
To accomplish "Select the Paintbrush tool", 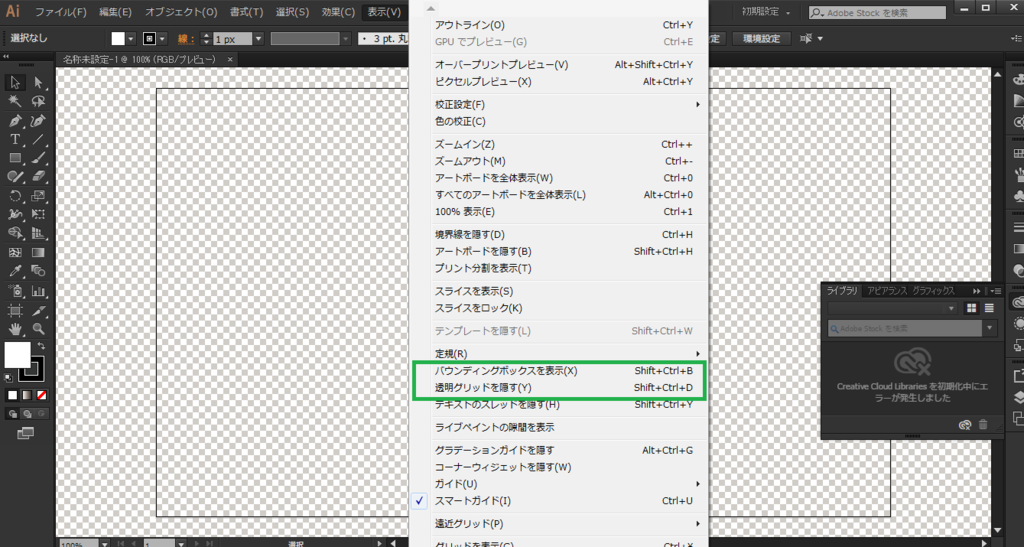I will [x=39, y=158].
